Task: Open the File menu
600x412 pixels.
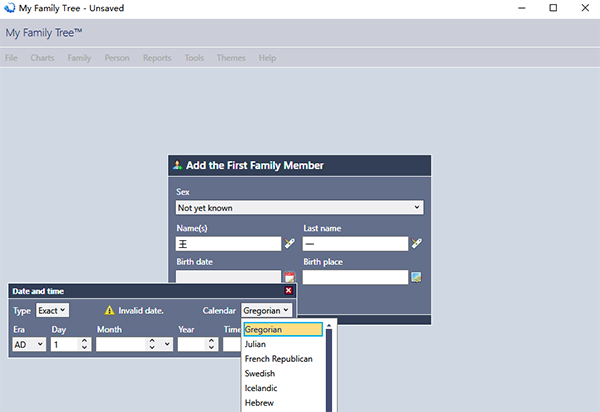Action: point(11,58)
